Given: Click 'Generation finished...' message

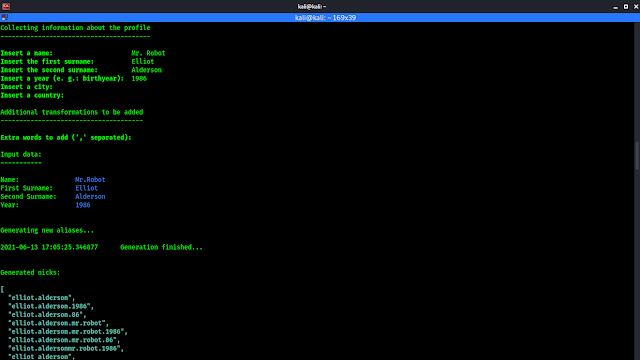Looking at the screenshot, I should (x=162, y=247).
